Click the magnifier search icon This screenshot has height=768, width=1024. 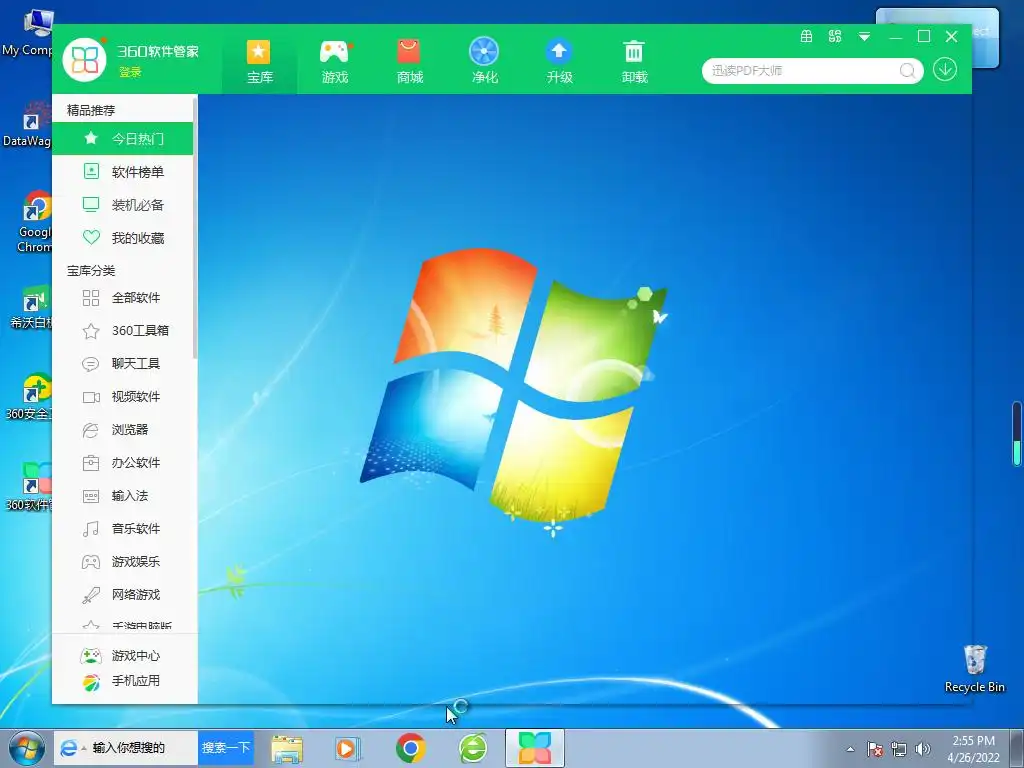pyautogui.click(x=907, y=71)
